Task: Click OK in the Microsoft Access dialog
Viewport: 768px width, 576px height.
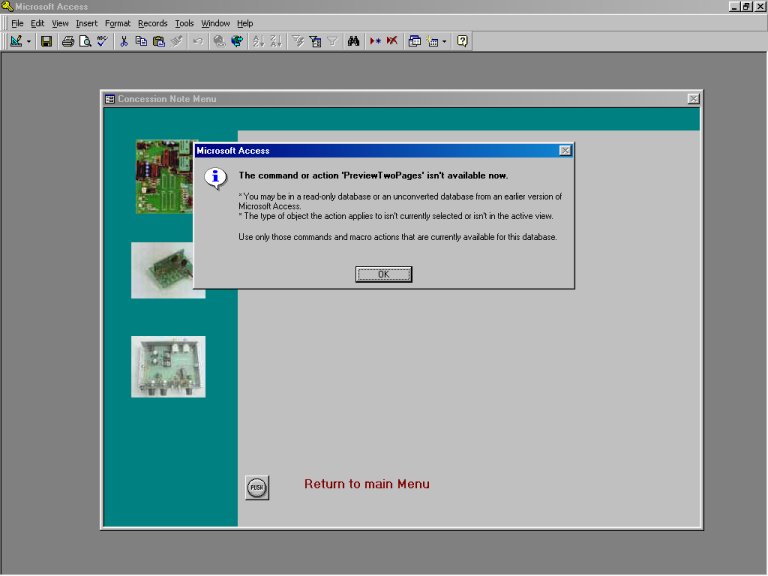Action: pos(384,274)
